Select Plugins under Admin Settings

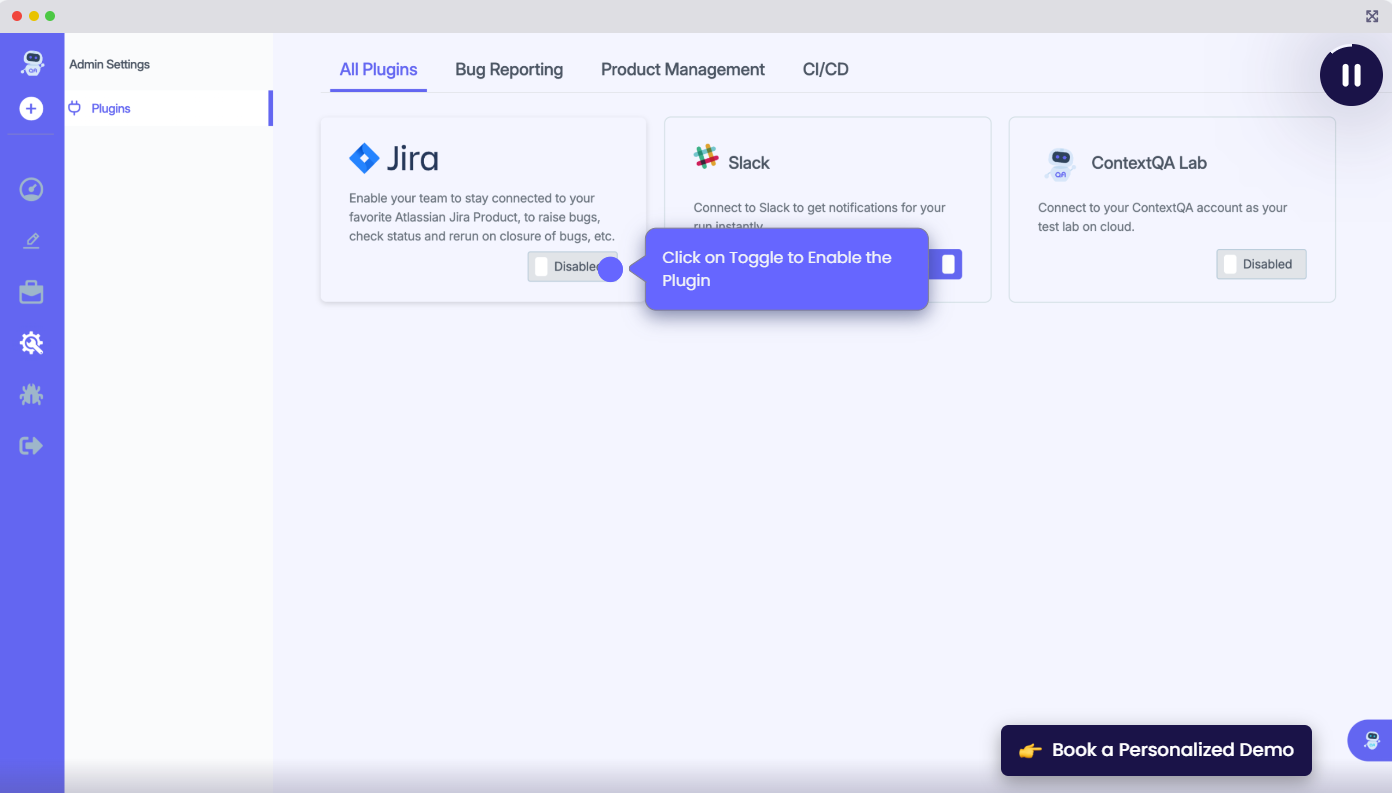point(111,108)
